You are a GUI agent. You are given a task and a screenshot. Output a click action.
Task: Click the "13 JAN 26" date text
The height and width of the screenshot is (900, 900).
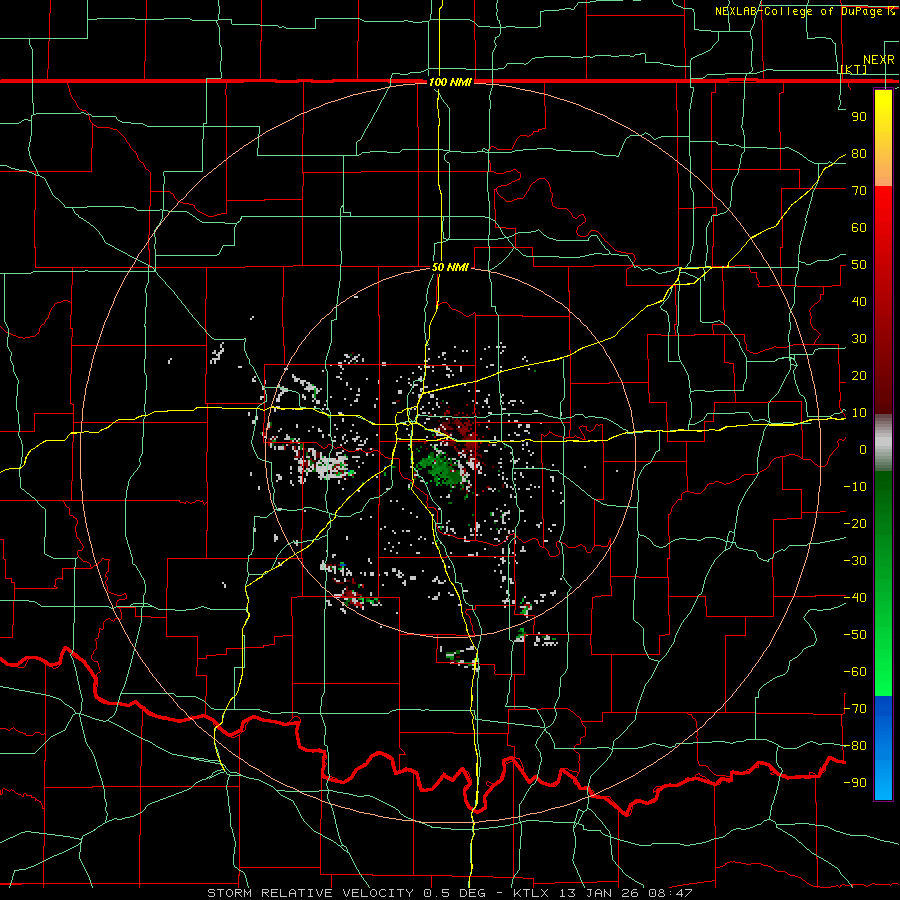click(x=599, y=893)
